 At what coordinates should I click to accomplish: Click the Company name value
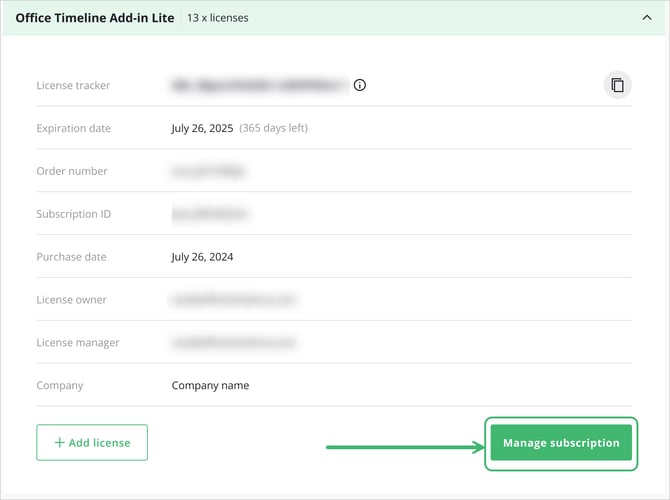[210, 385]
